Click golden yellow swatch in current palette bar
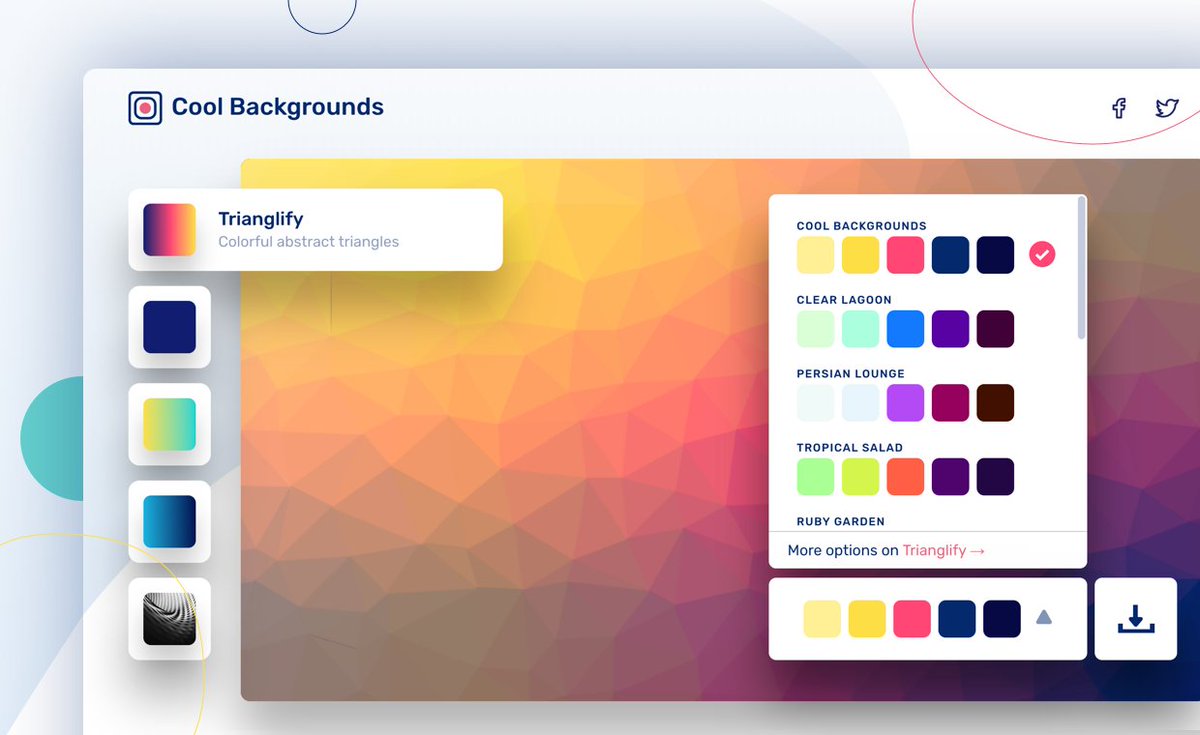The height and width of the screenshot is (735, 1200). point(867,619)
